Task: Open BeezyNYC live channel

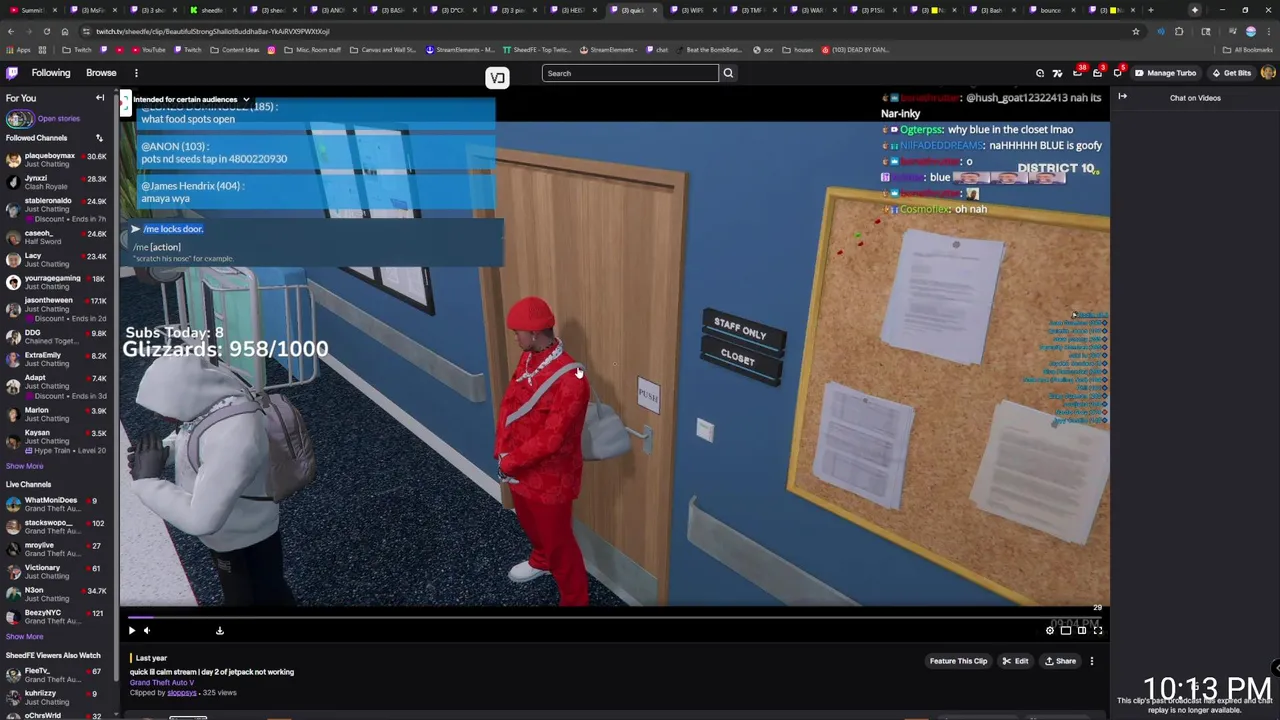Action: pos(57,617)
